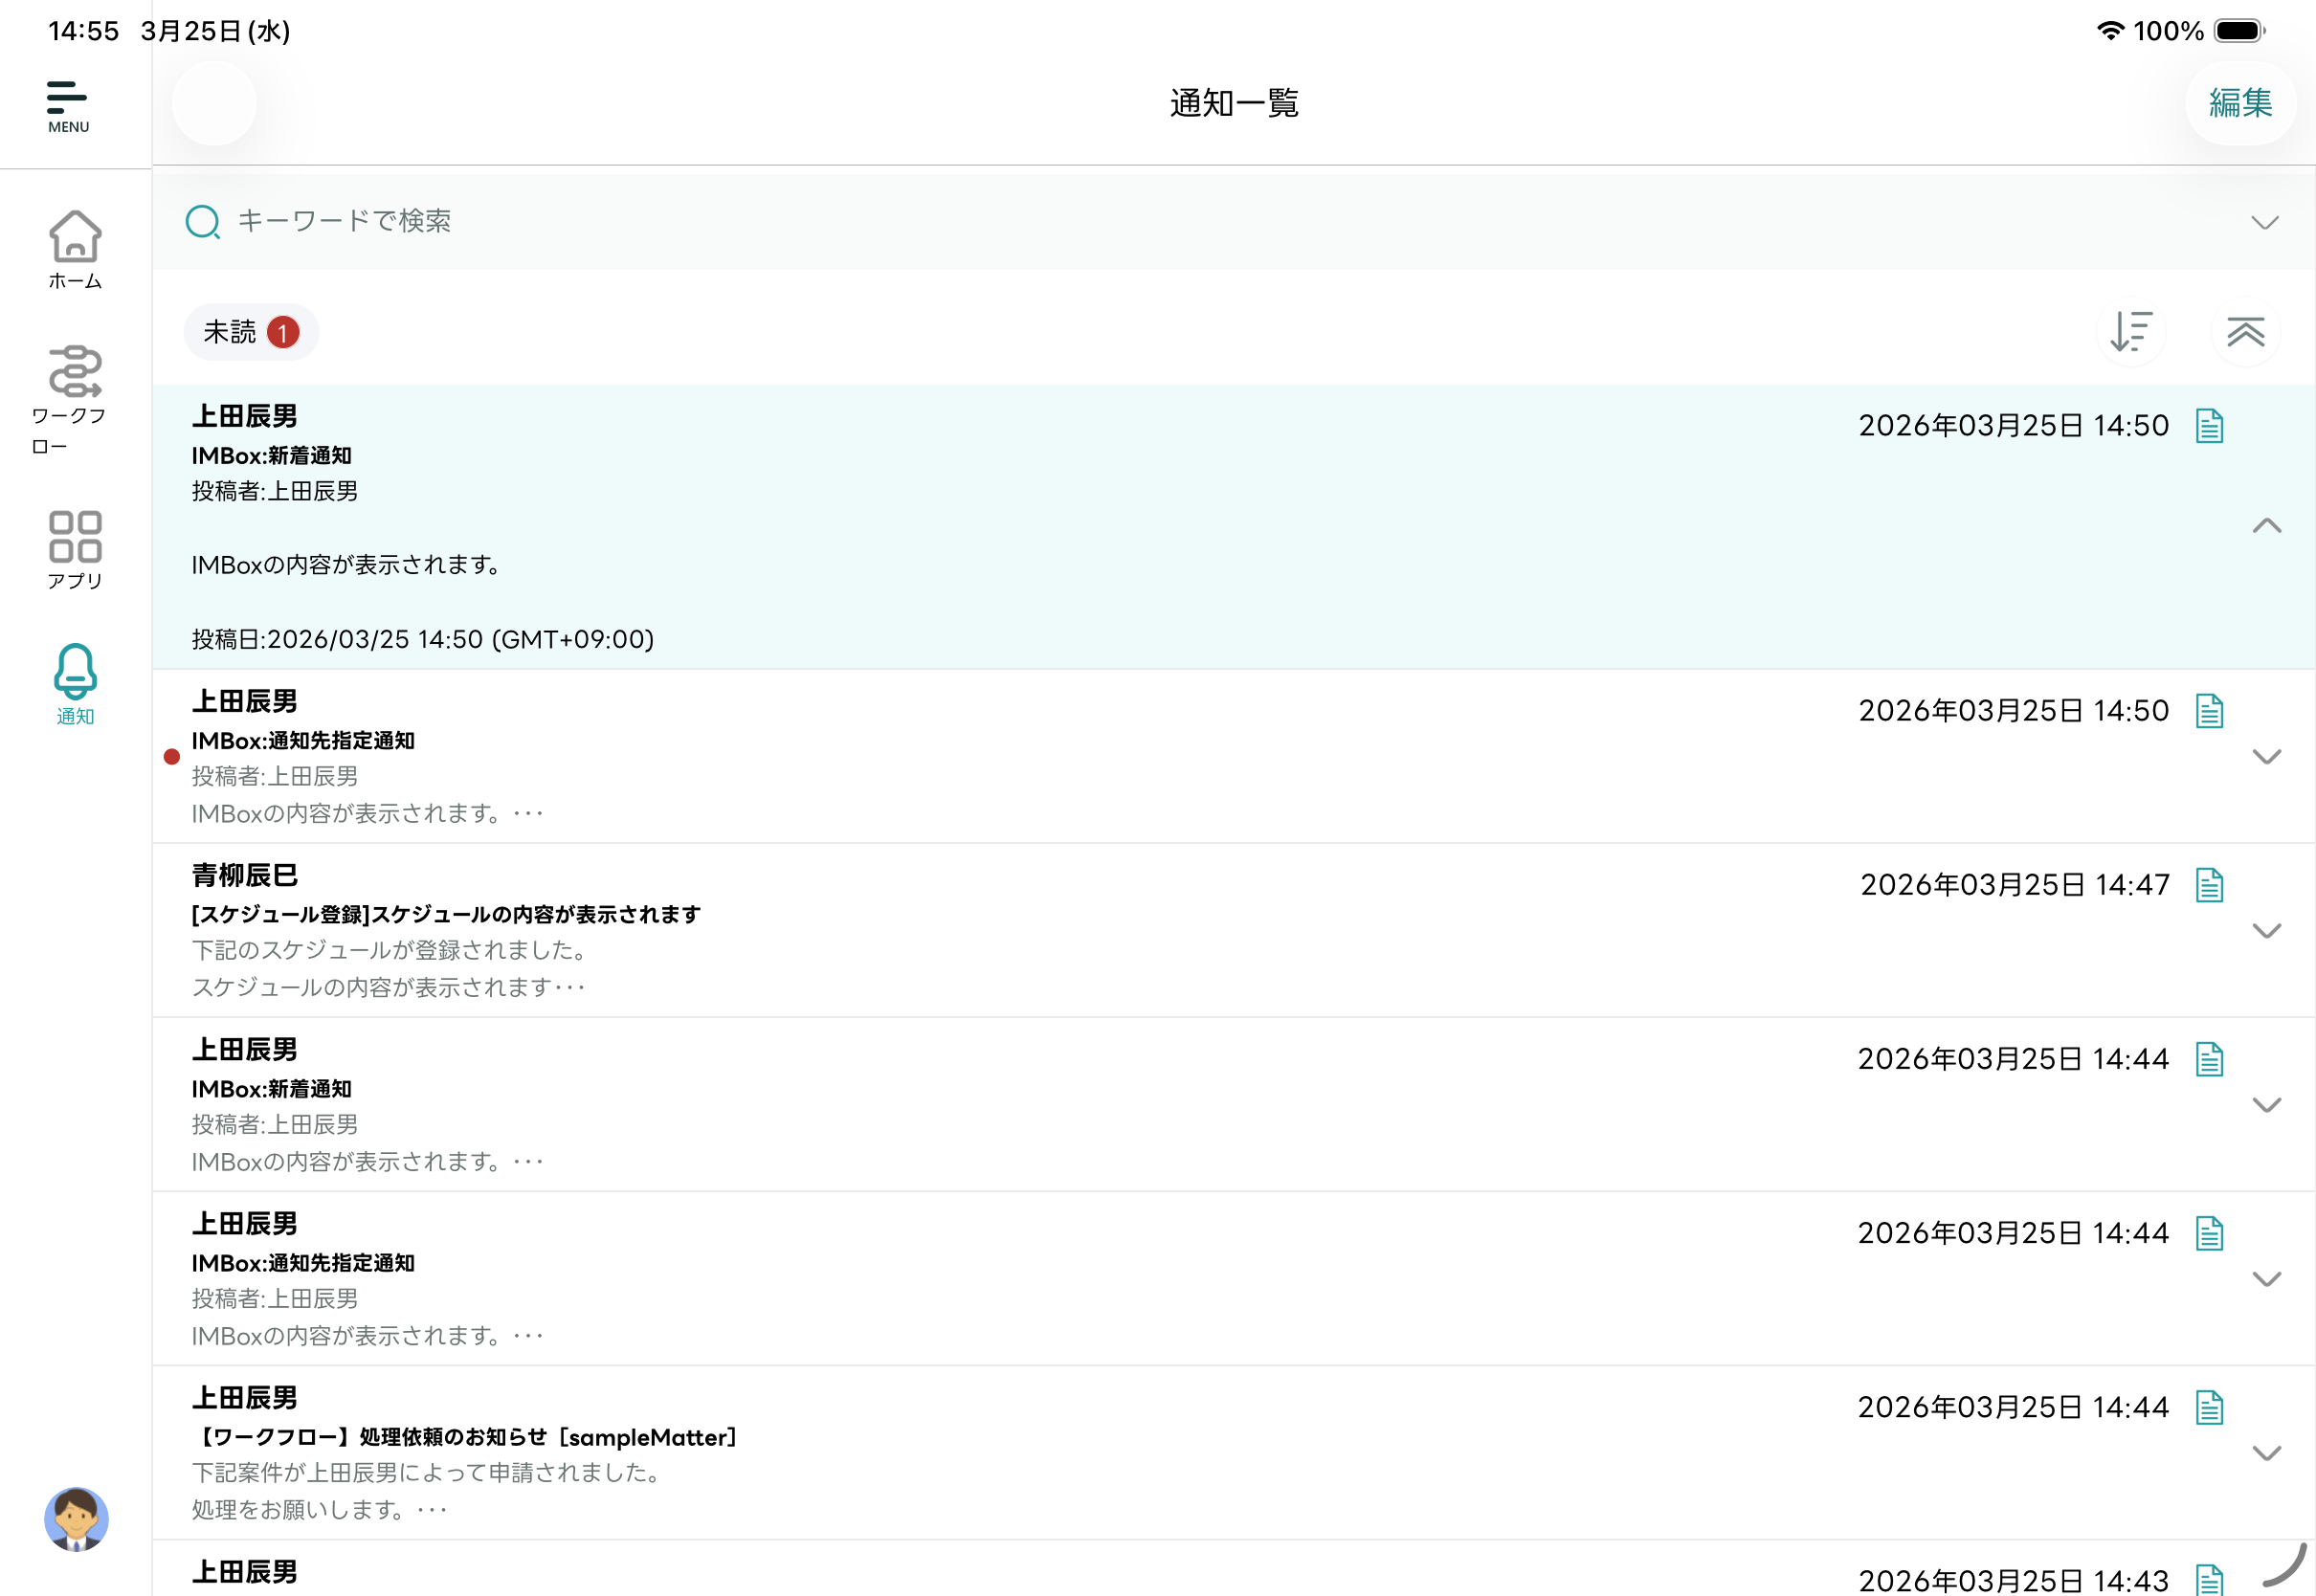Screen dimensions: 2316x1596
Task: Open the user avatar profile picture
Action: 76,1519
